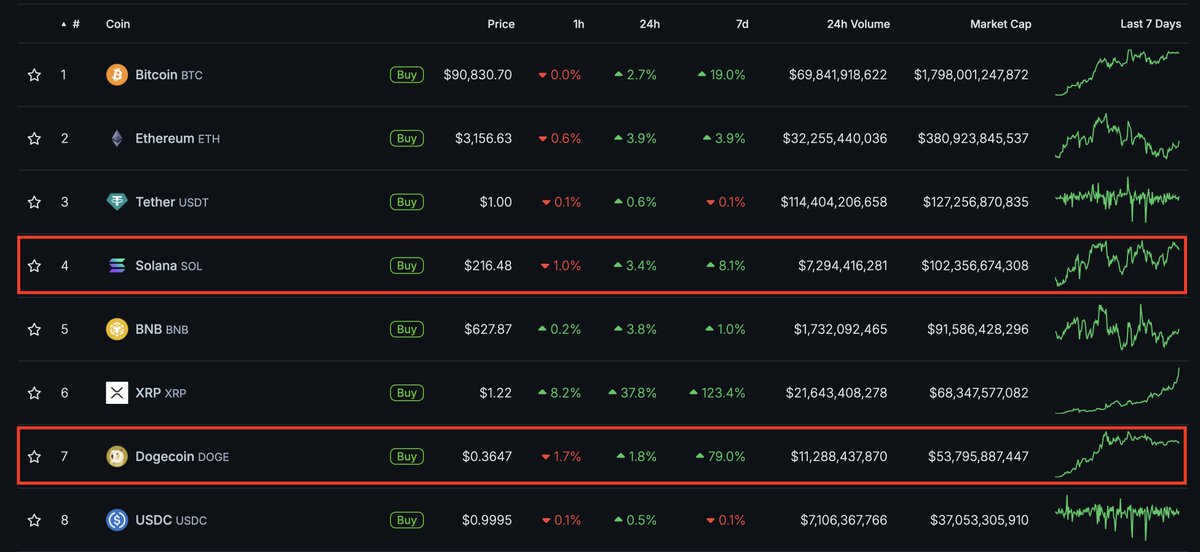This screenshot has height=552, width=1200.
Task: Open the XRP coin name link
Action: [x=160, y=393]
